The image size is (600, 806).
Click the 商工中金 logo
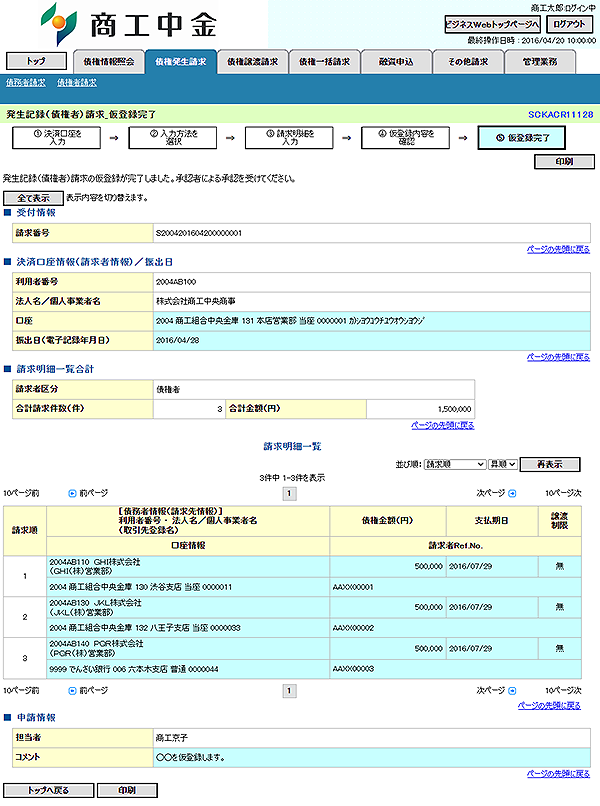(129, 24)
